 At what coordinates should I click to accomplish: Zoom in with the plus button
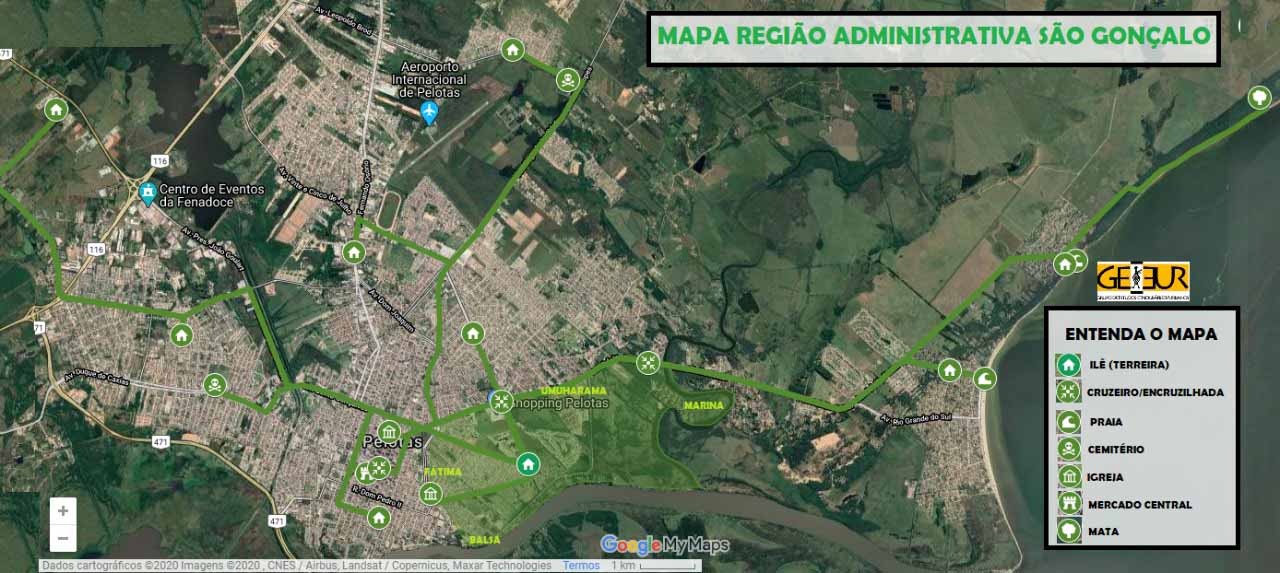(x=63, y=511)
